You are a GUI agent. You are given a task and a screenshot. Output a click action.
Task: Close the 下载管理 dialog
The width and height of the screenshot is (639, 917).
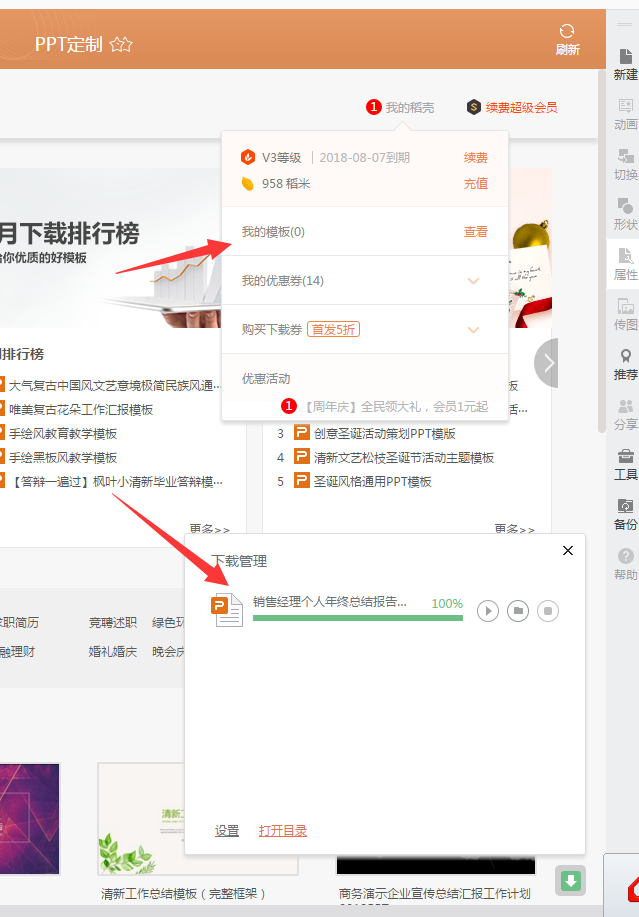tap(568, 550)
